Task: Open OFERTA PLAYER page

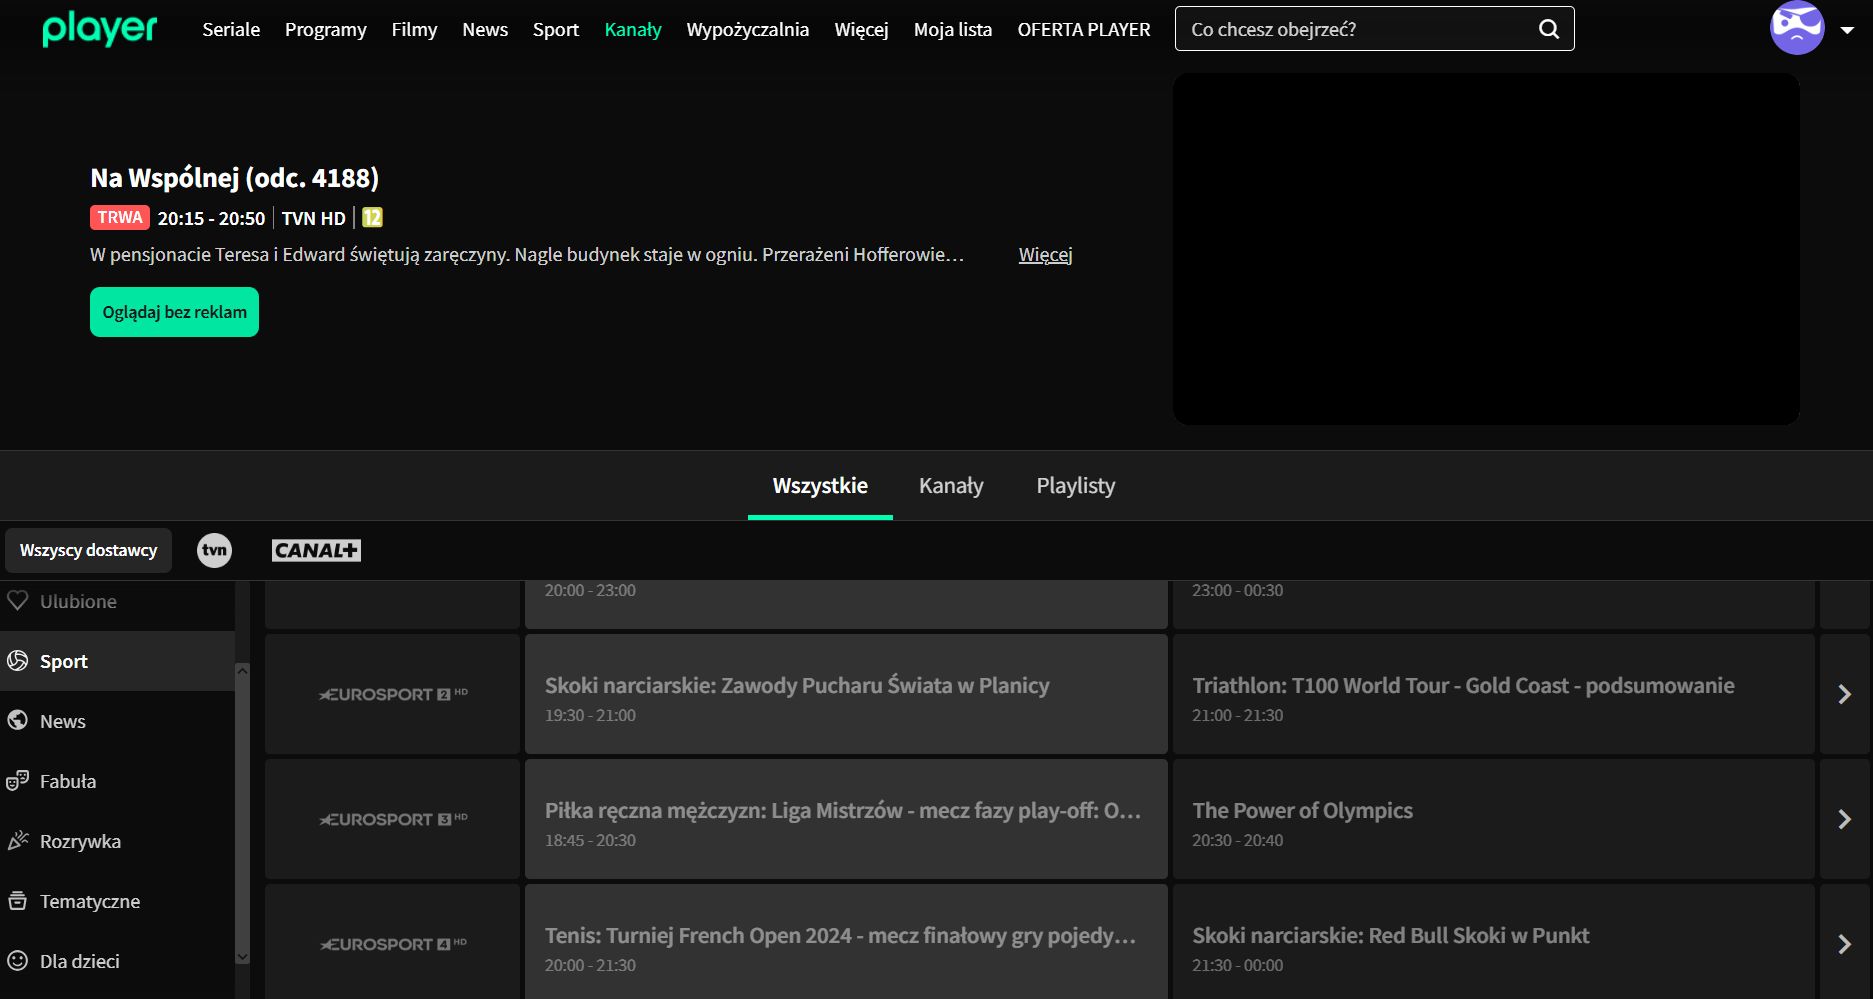Action: point(1084,30)
